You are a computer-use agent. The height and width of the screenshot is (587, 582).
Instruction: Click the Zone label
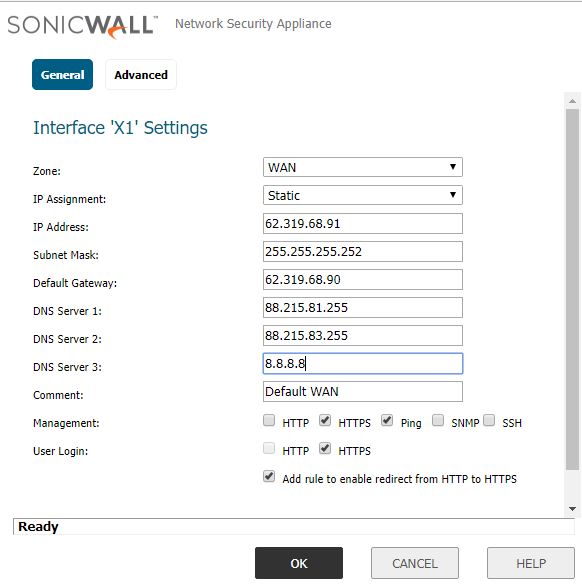point(47,171)
